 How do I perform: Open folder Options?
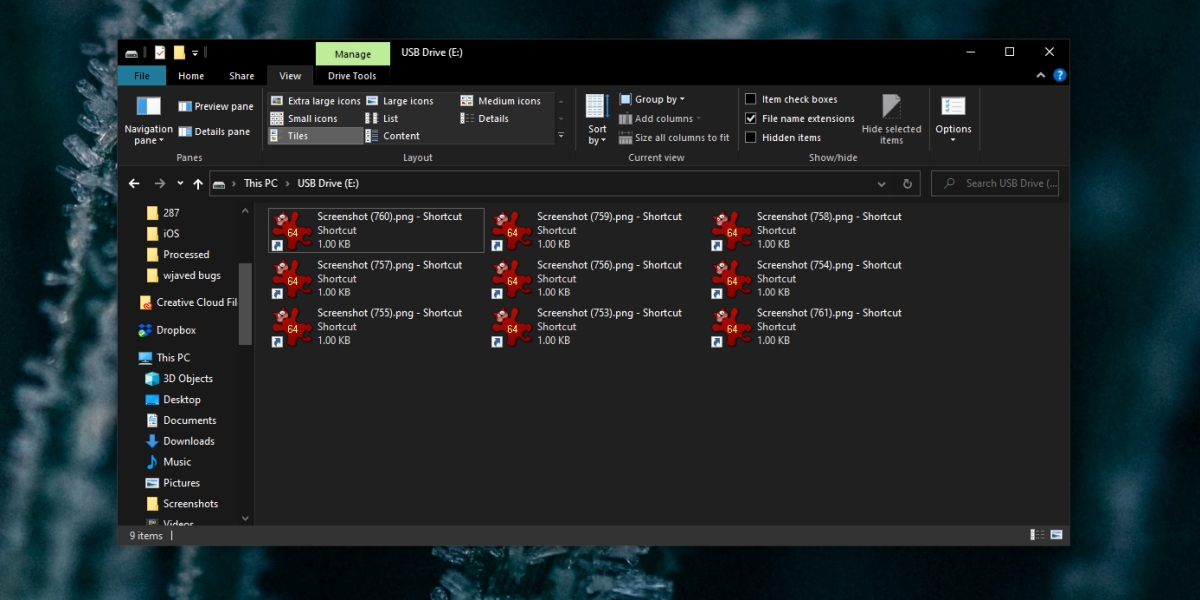[953, 120]
